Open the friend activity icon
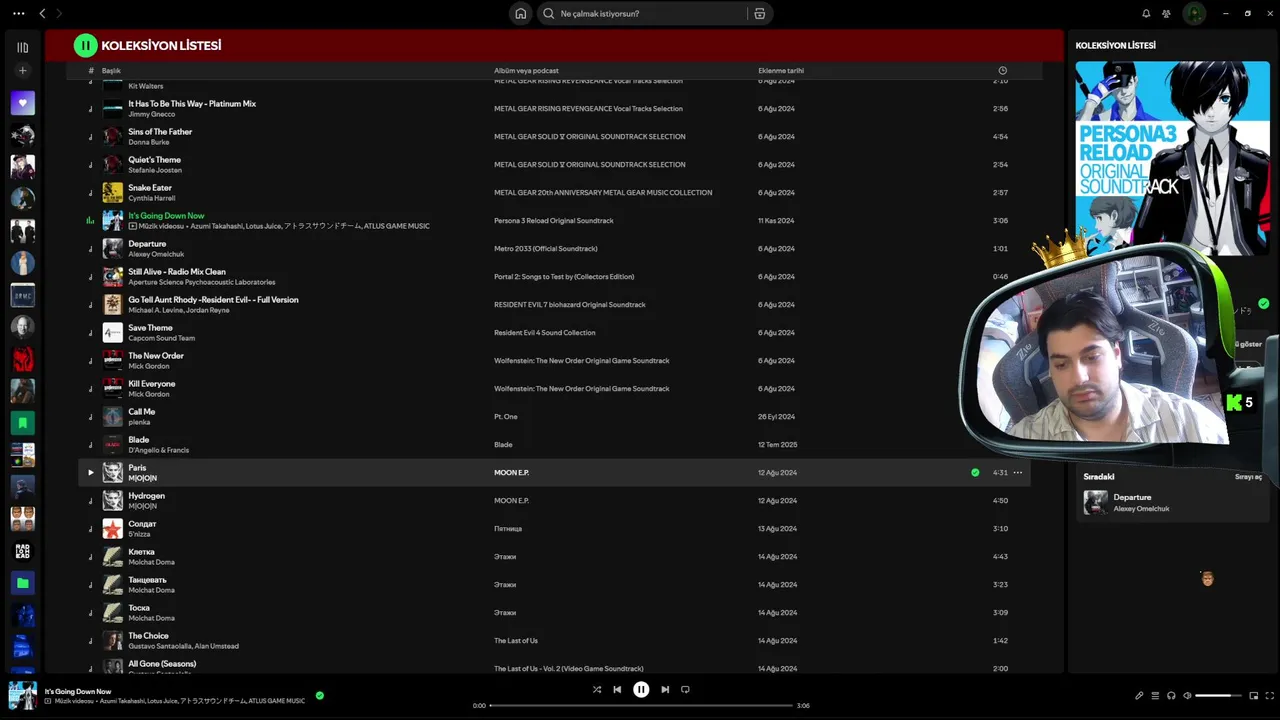Viewport: 1280px width, 720px height. click(1166, 13)
